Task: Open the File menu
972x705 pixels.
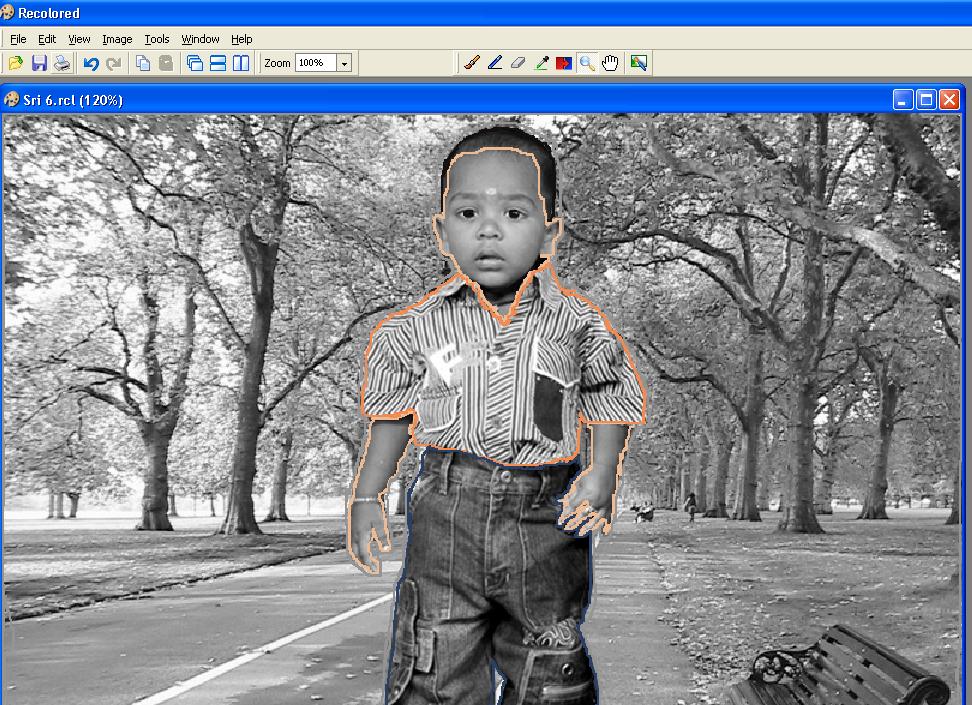Action: [18, 39]
